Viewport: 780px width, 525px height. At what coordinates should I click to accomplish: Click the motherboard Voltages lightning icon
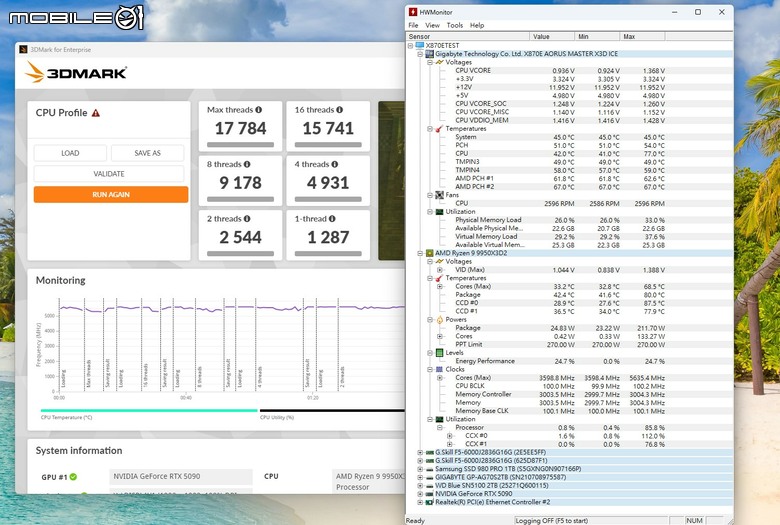click(x=439, y=62)
